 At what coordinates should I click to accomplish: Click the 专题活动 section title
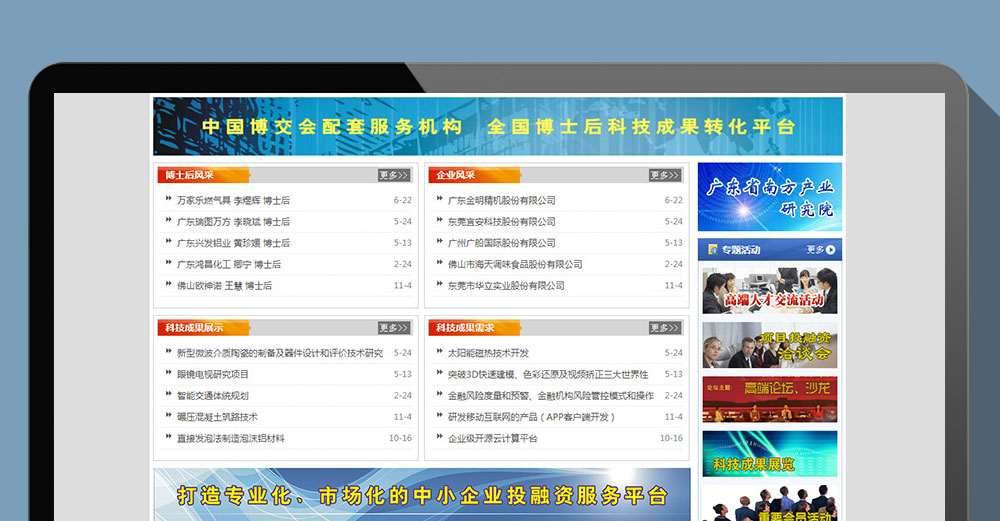[x=741, y=250]
